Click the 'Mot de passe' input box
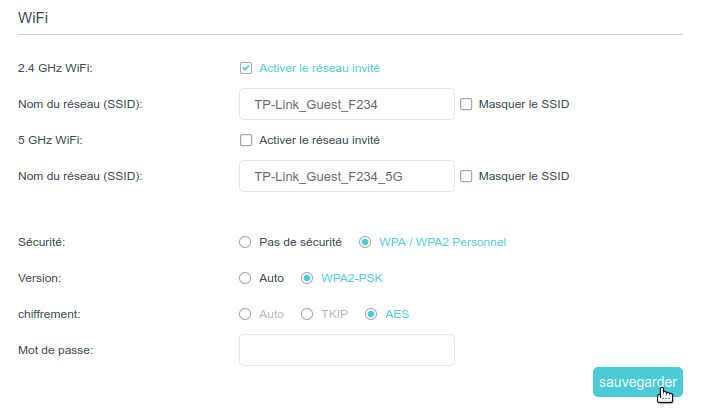Viewport: 701px width, 409px height. (347, 350)
